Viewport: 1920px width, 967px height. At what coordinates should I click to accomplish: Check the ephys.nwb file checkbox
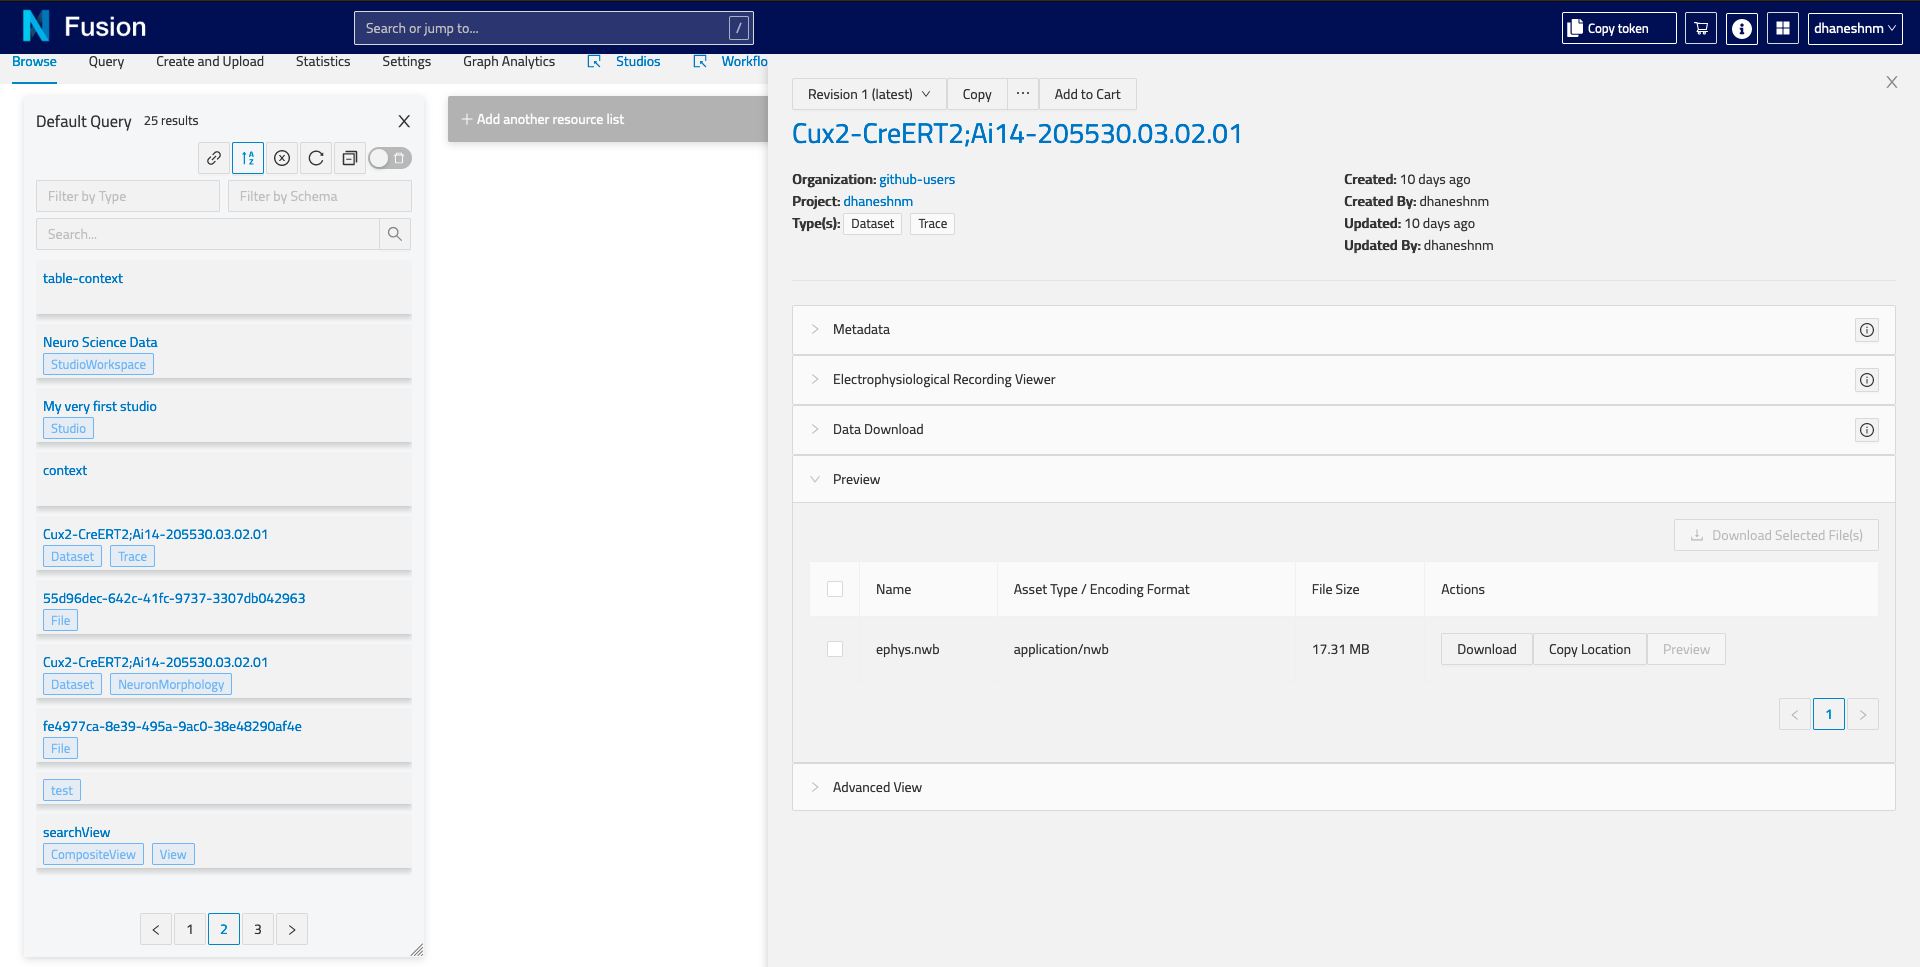pyautogui.click(x=835, y=649)
